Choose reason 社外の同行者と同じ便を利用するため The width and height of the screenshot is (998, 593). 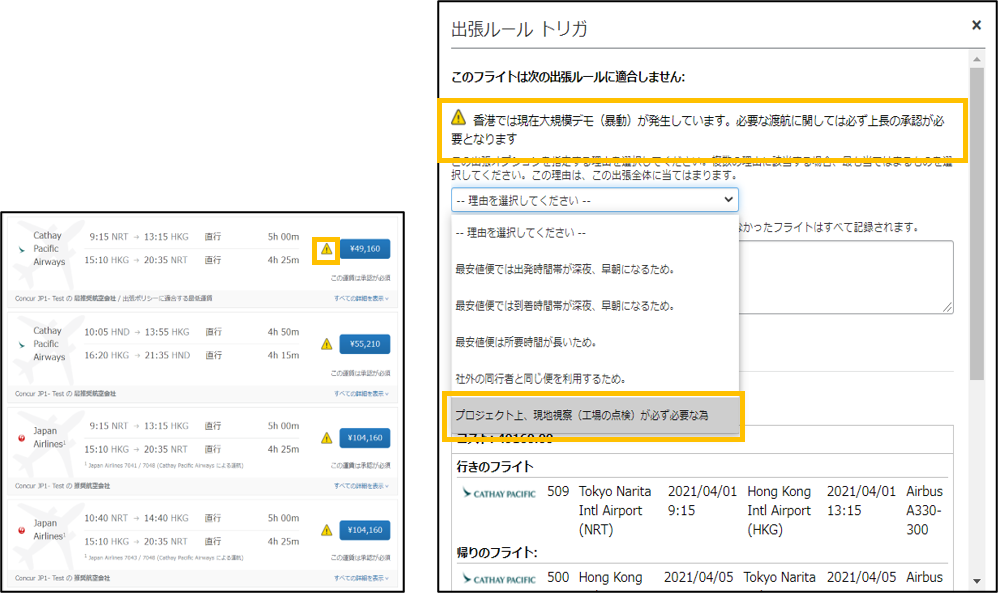594,379
